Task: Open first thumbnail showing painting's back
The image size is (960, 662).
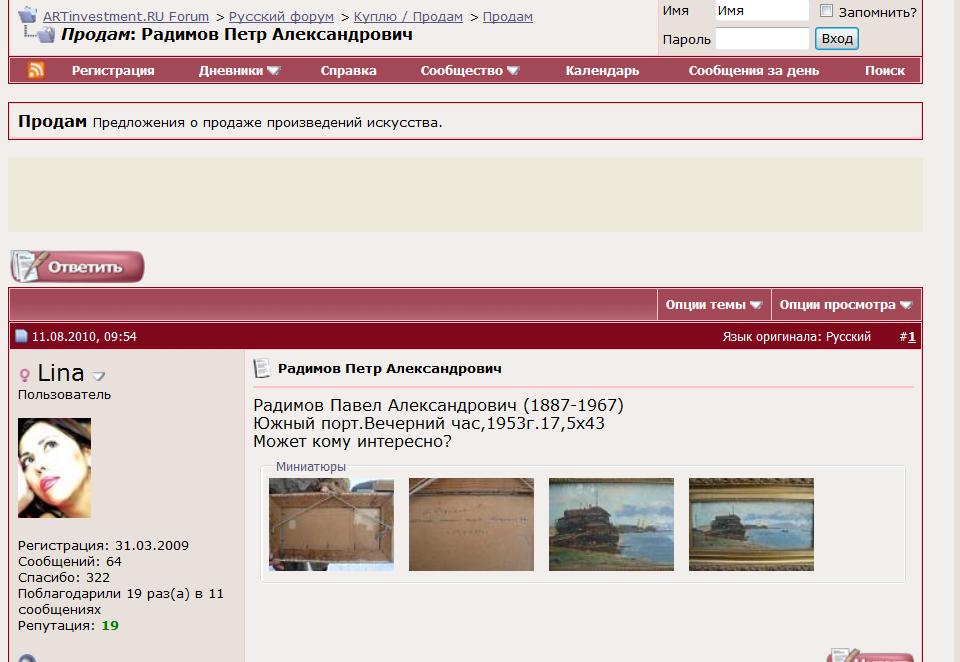Action: pyautogui.click(x=331, y=524)
